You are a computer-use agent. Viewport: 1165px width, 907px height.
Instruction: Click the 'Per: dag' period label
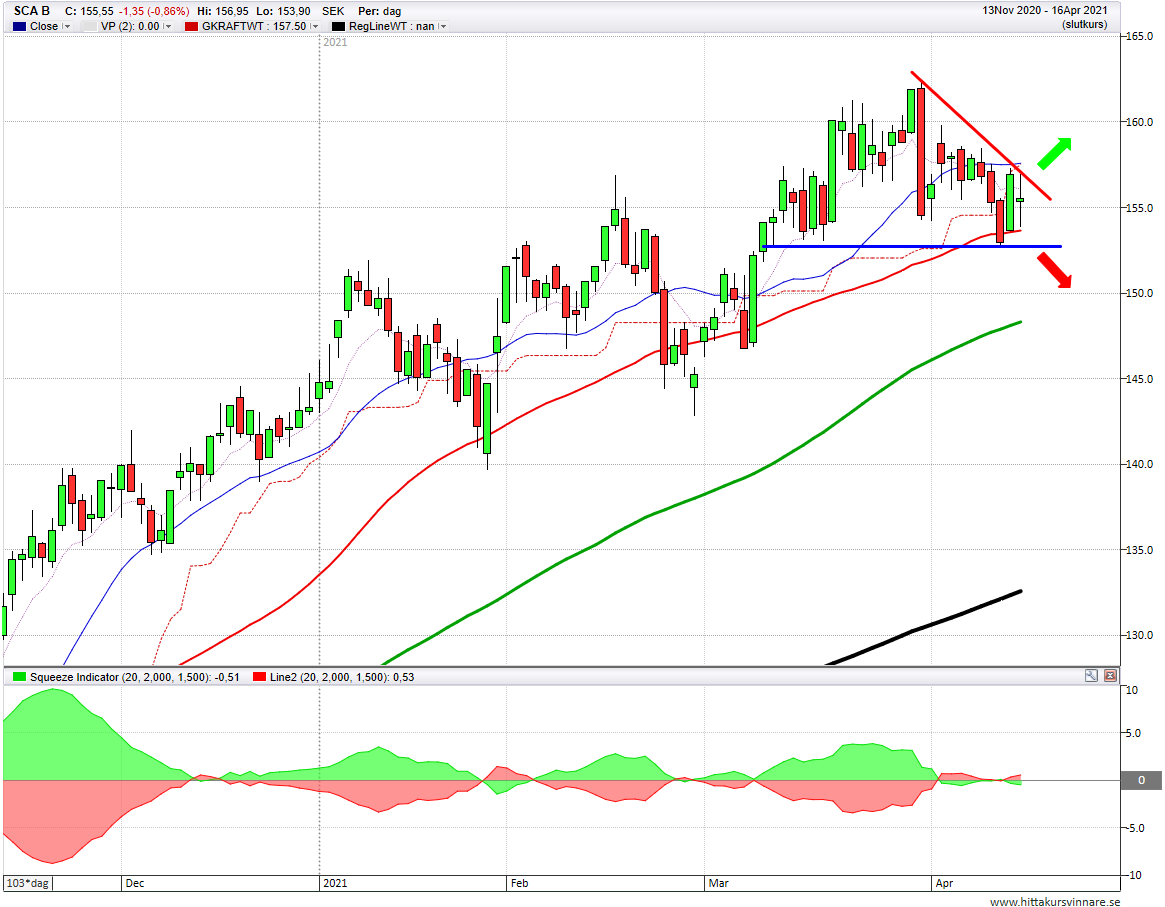click(x=380, y=11)
